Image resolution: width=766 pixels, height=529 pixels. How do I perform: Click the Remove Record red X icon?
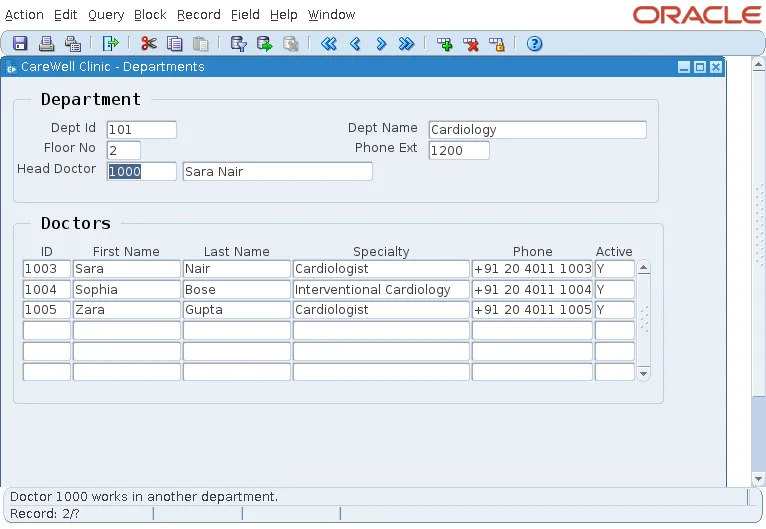tap(471, 43)
